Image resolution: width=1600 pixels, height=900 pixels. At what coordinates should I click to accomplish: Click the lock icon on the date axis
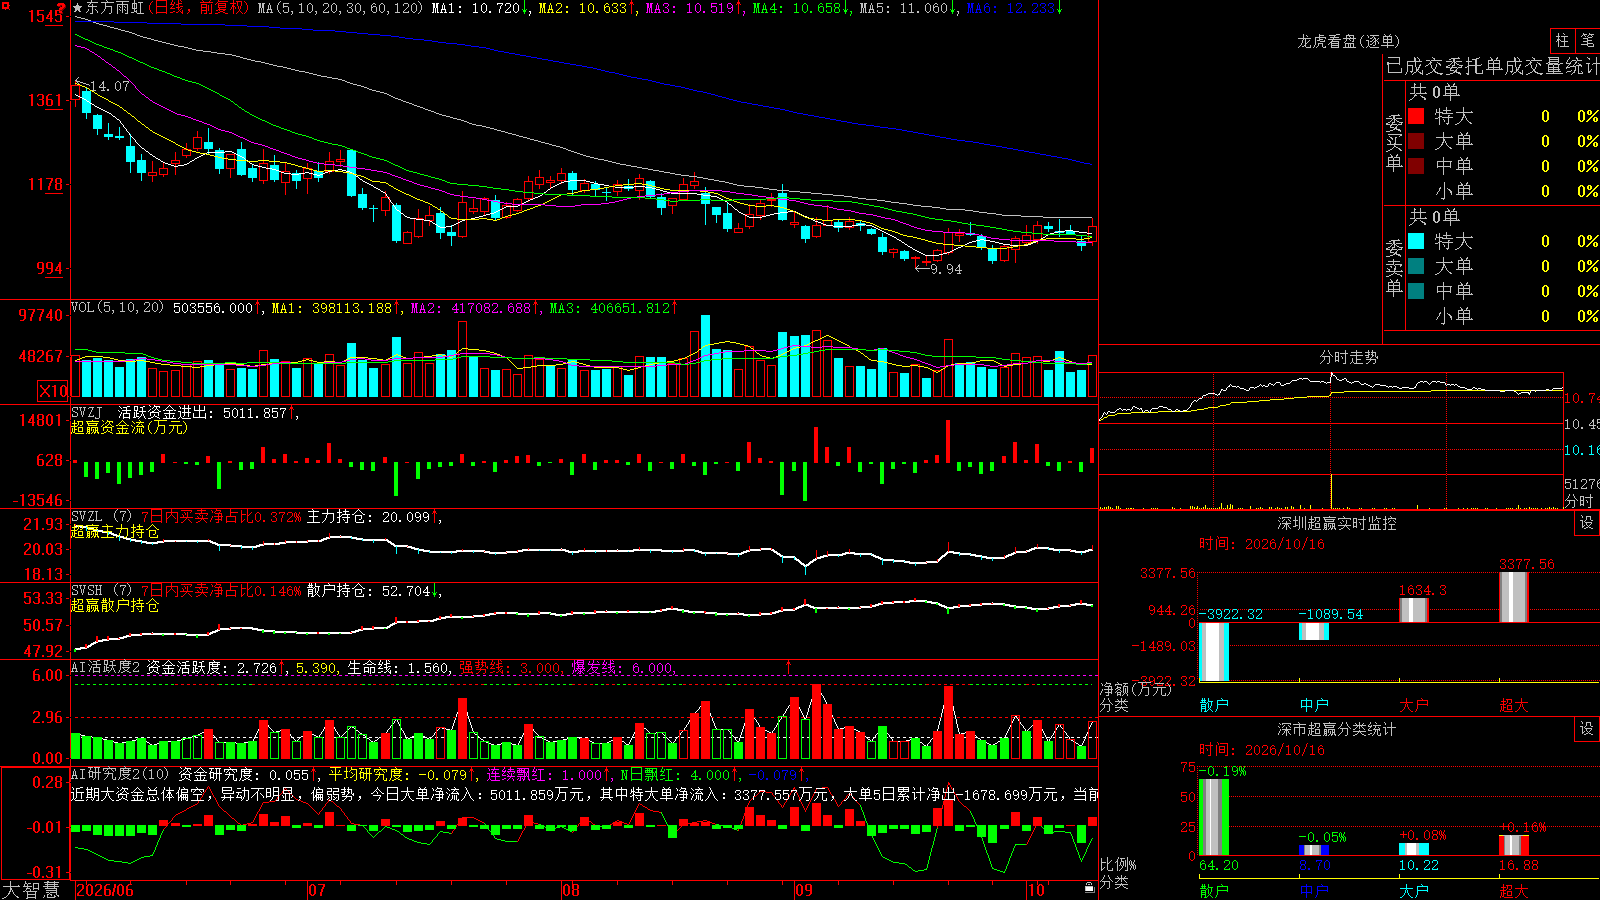tap(1090, 888)
